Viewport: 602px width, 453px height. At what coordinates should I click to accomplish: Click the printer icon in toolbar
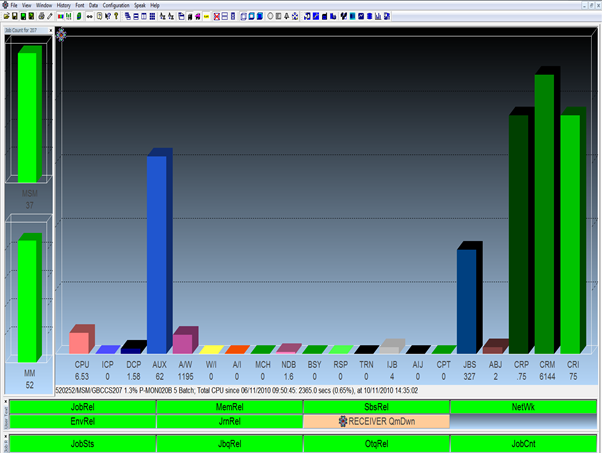click(41, 17)
